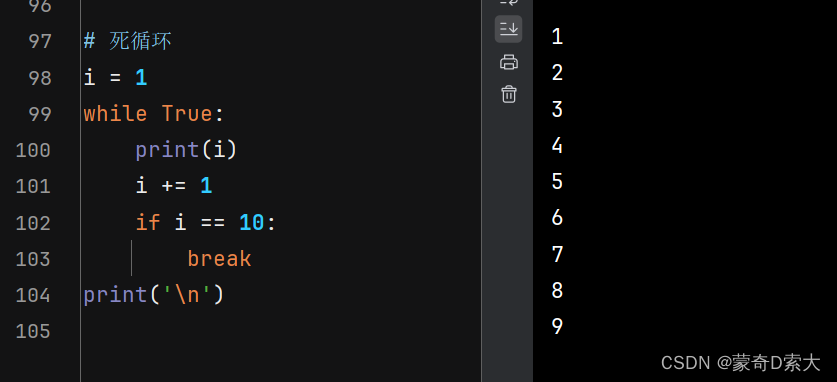Place cursor on the 'break' statement

point(219,259)
